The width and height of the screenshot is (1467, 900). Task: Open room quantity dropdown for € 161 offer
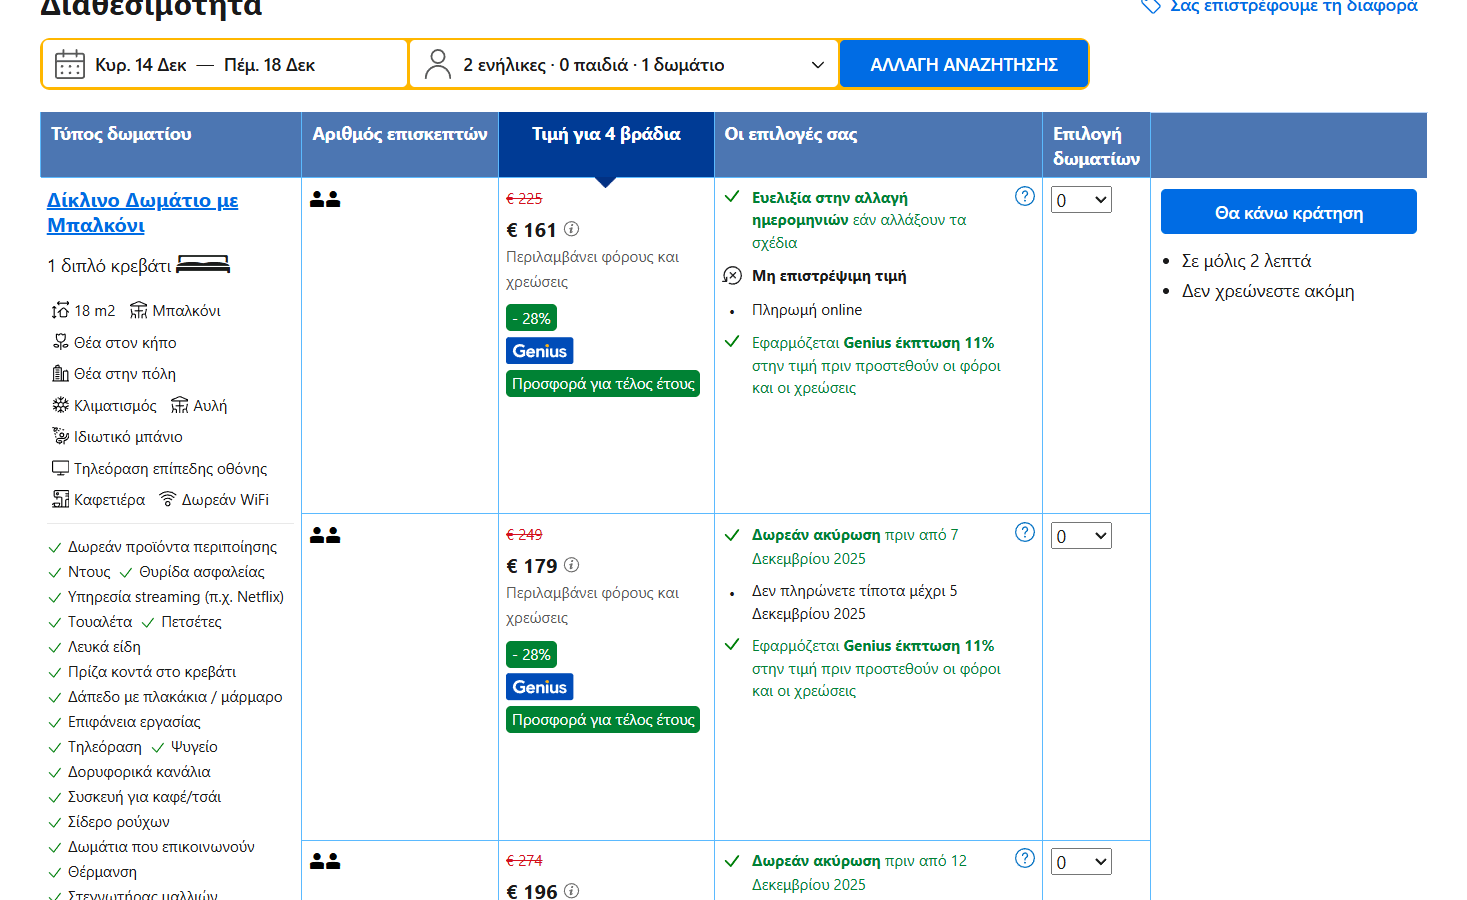pyautogui.click(x=1081, y=200)
